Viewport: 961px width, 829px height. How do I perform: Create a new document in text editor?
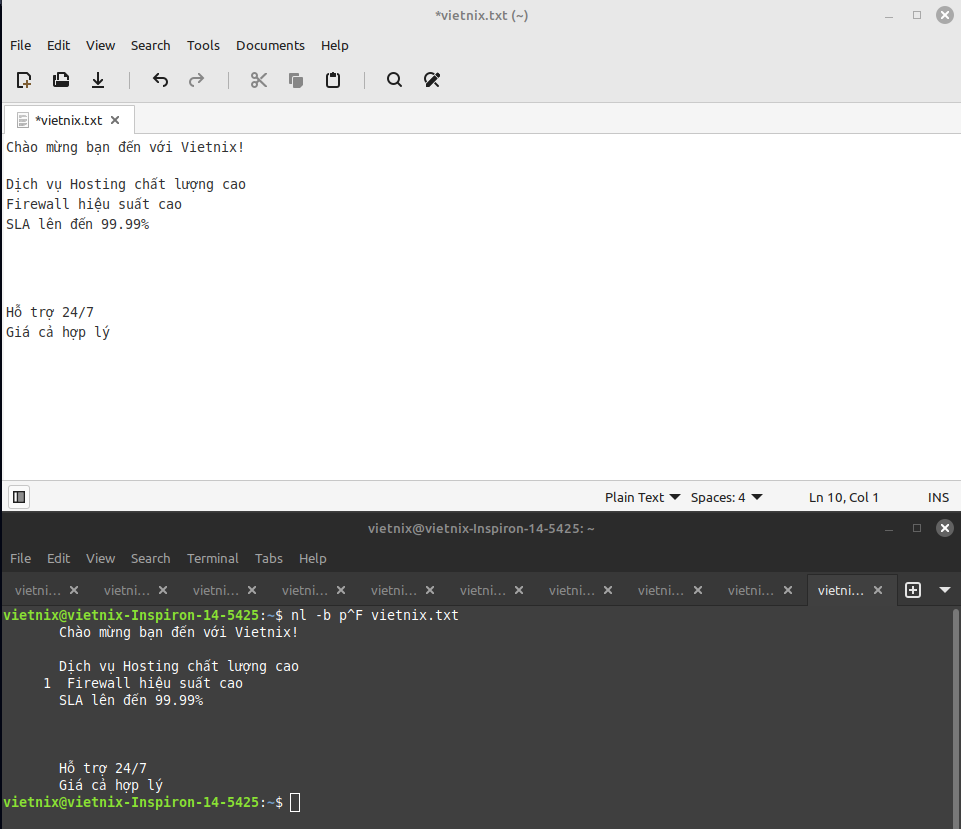click(24, 80)
